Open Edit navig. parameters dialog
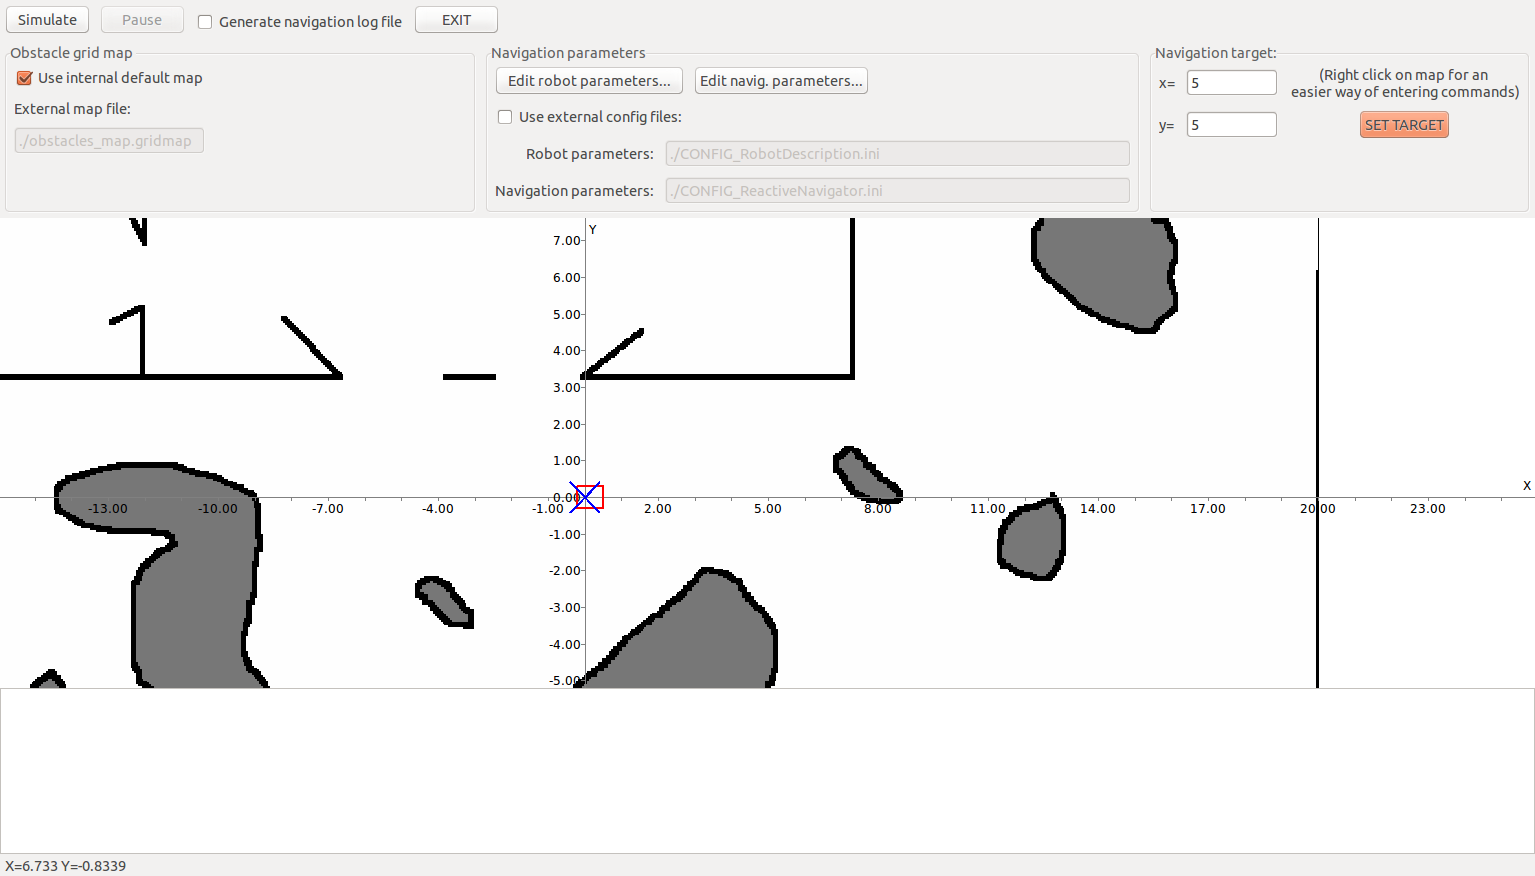 click(780, 81)
